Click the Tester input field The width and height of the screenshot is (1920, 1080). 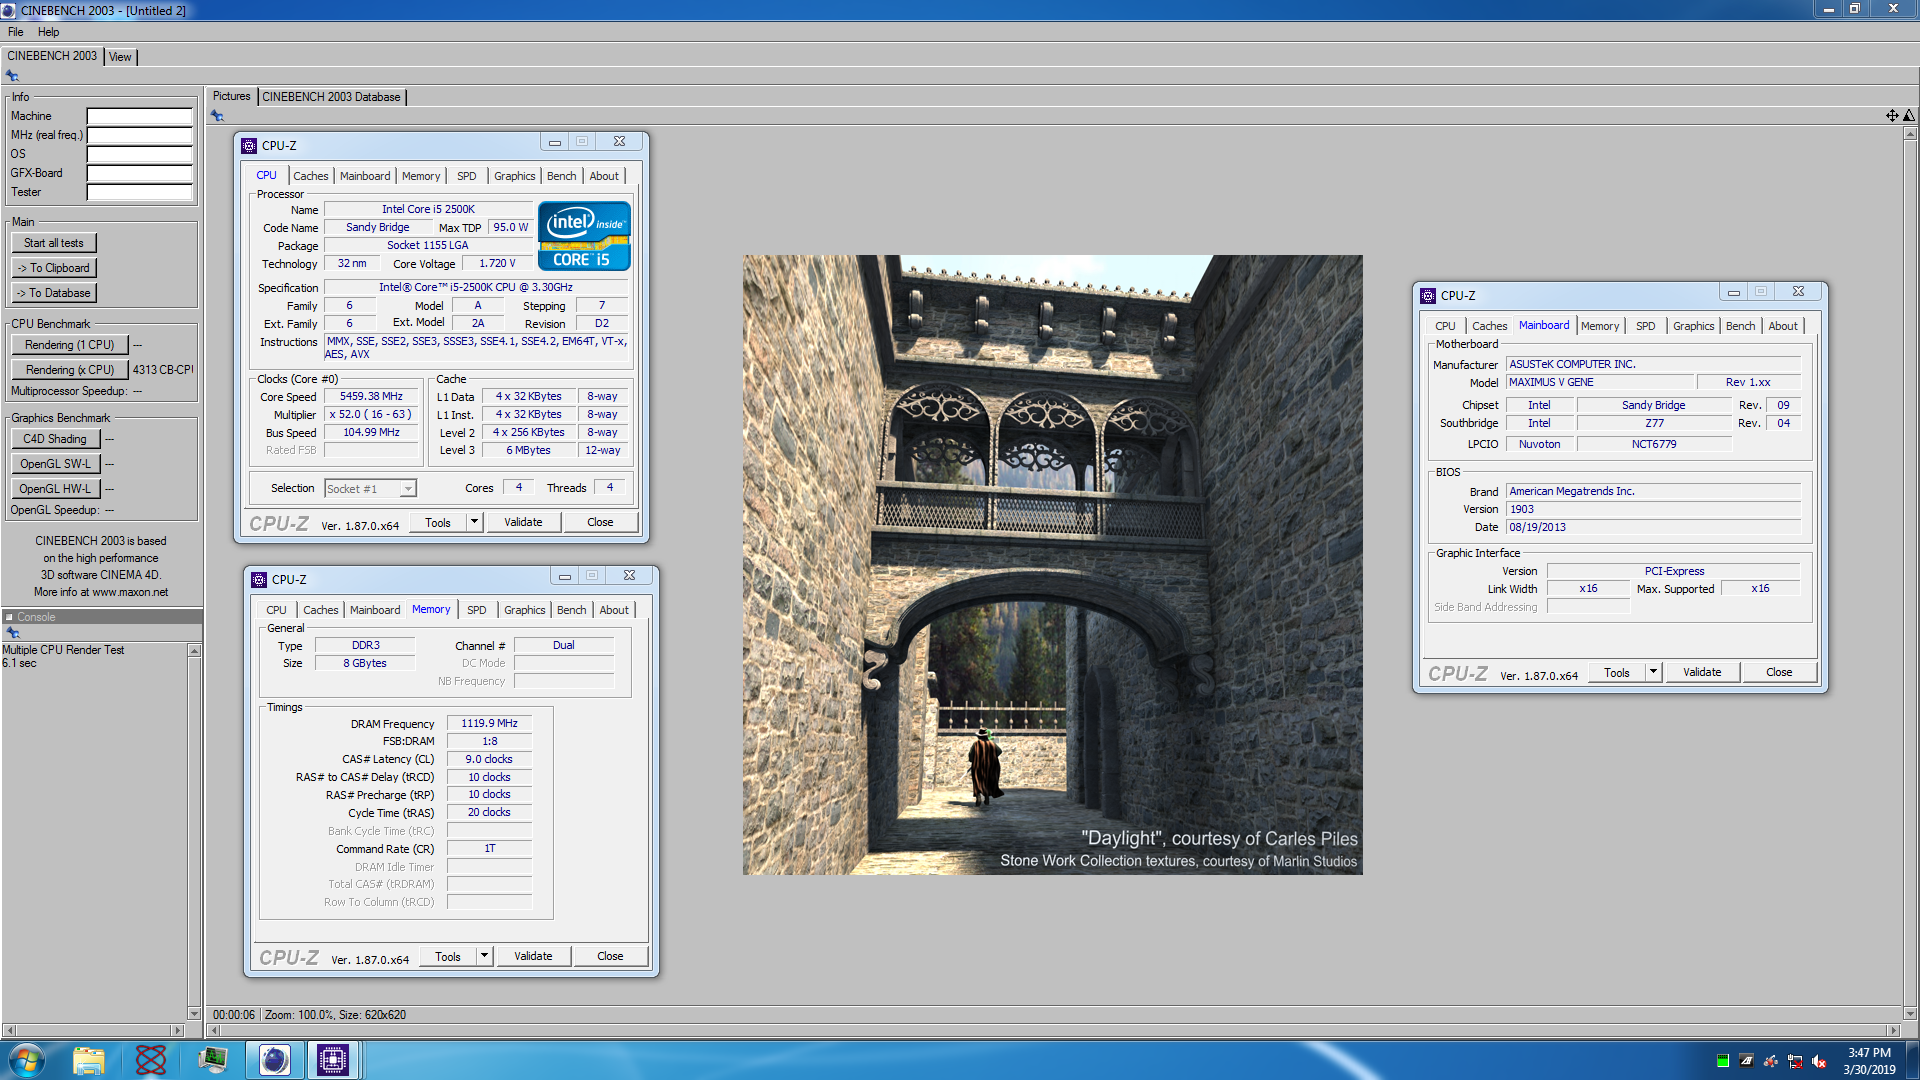139,192
